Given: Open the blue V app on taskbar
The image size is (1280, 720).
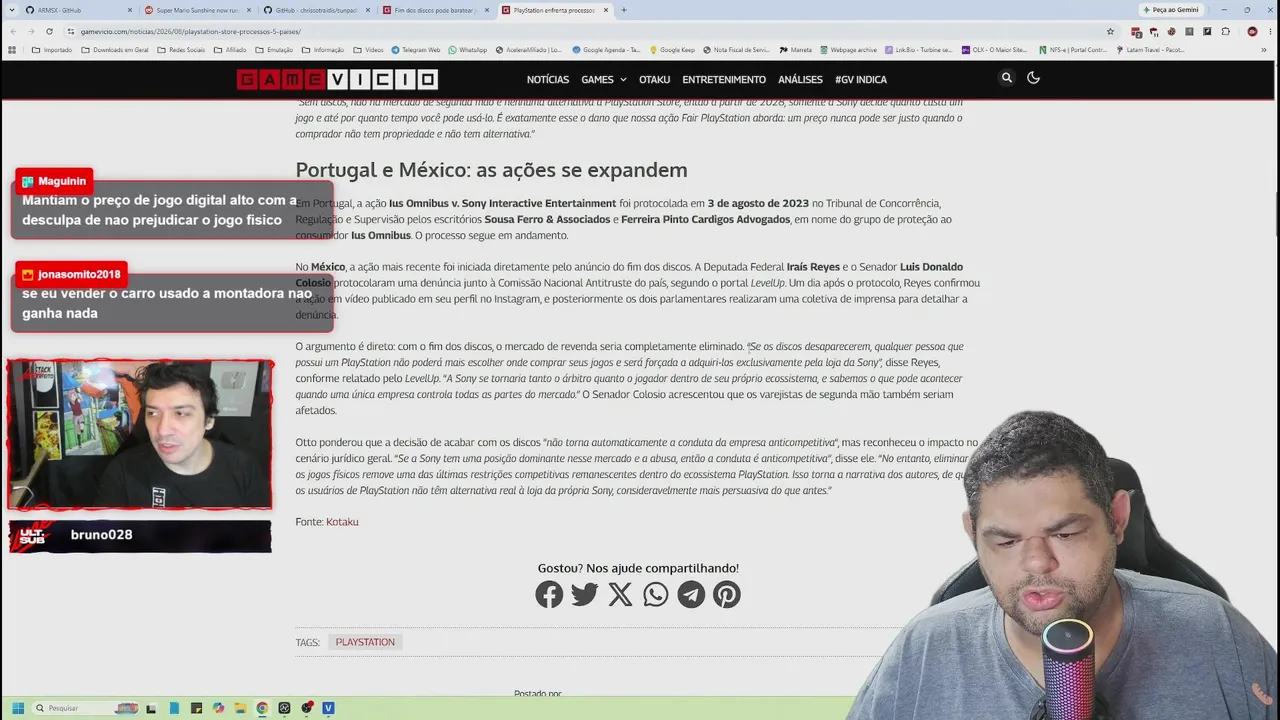Looking at the screenshot, I should coord(328,708).
